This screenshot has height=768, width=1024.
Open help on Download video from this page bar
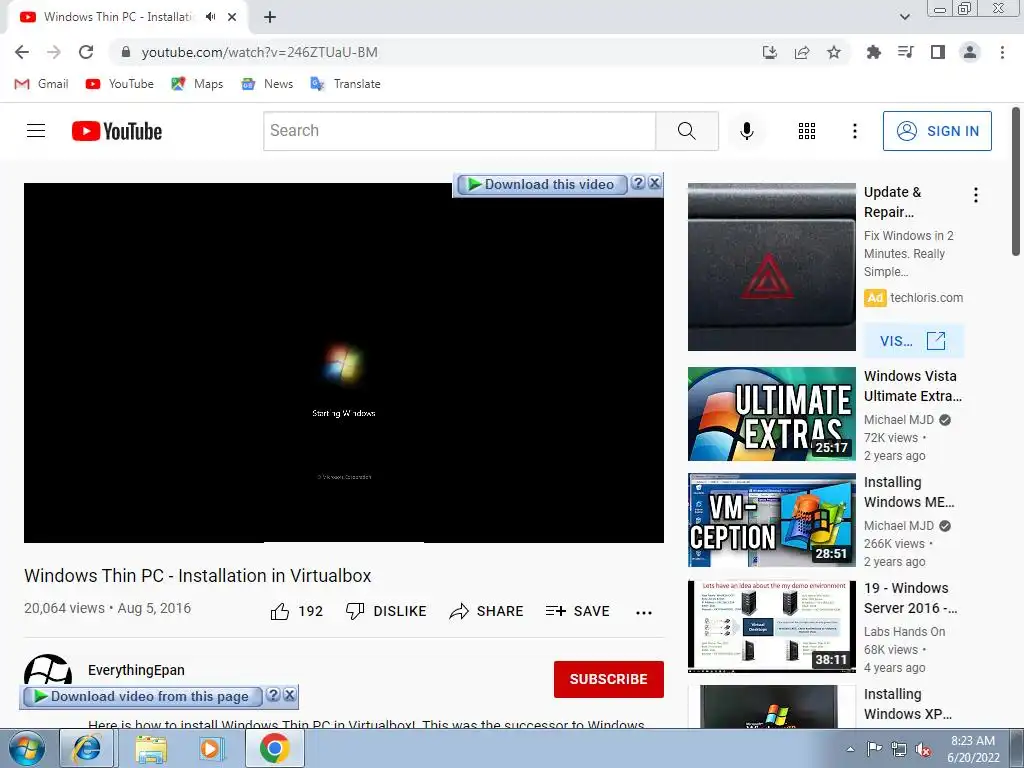pyautogui.click(x=274, y=695)
